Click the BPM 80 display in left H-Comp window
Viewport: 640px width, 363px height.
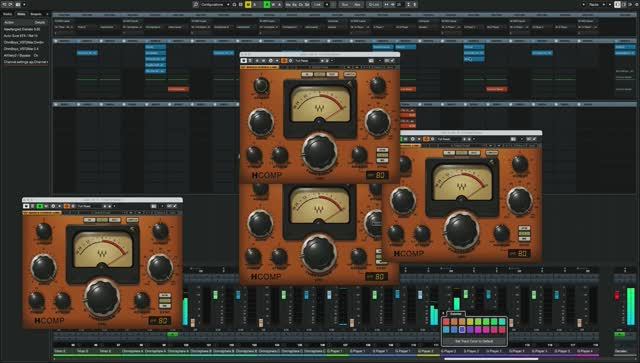(x=160, y=321)
